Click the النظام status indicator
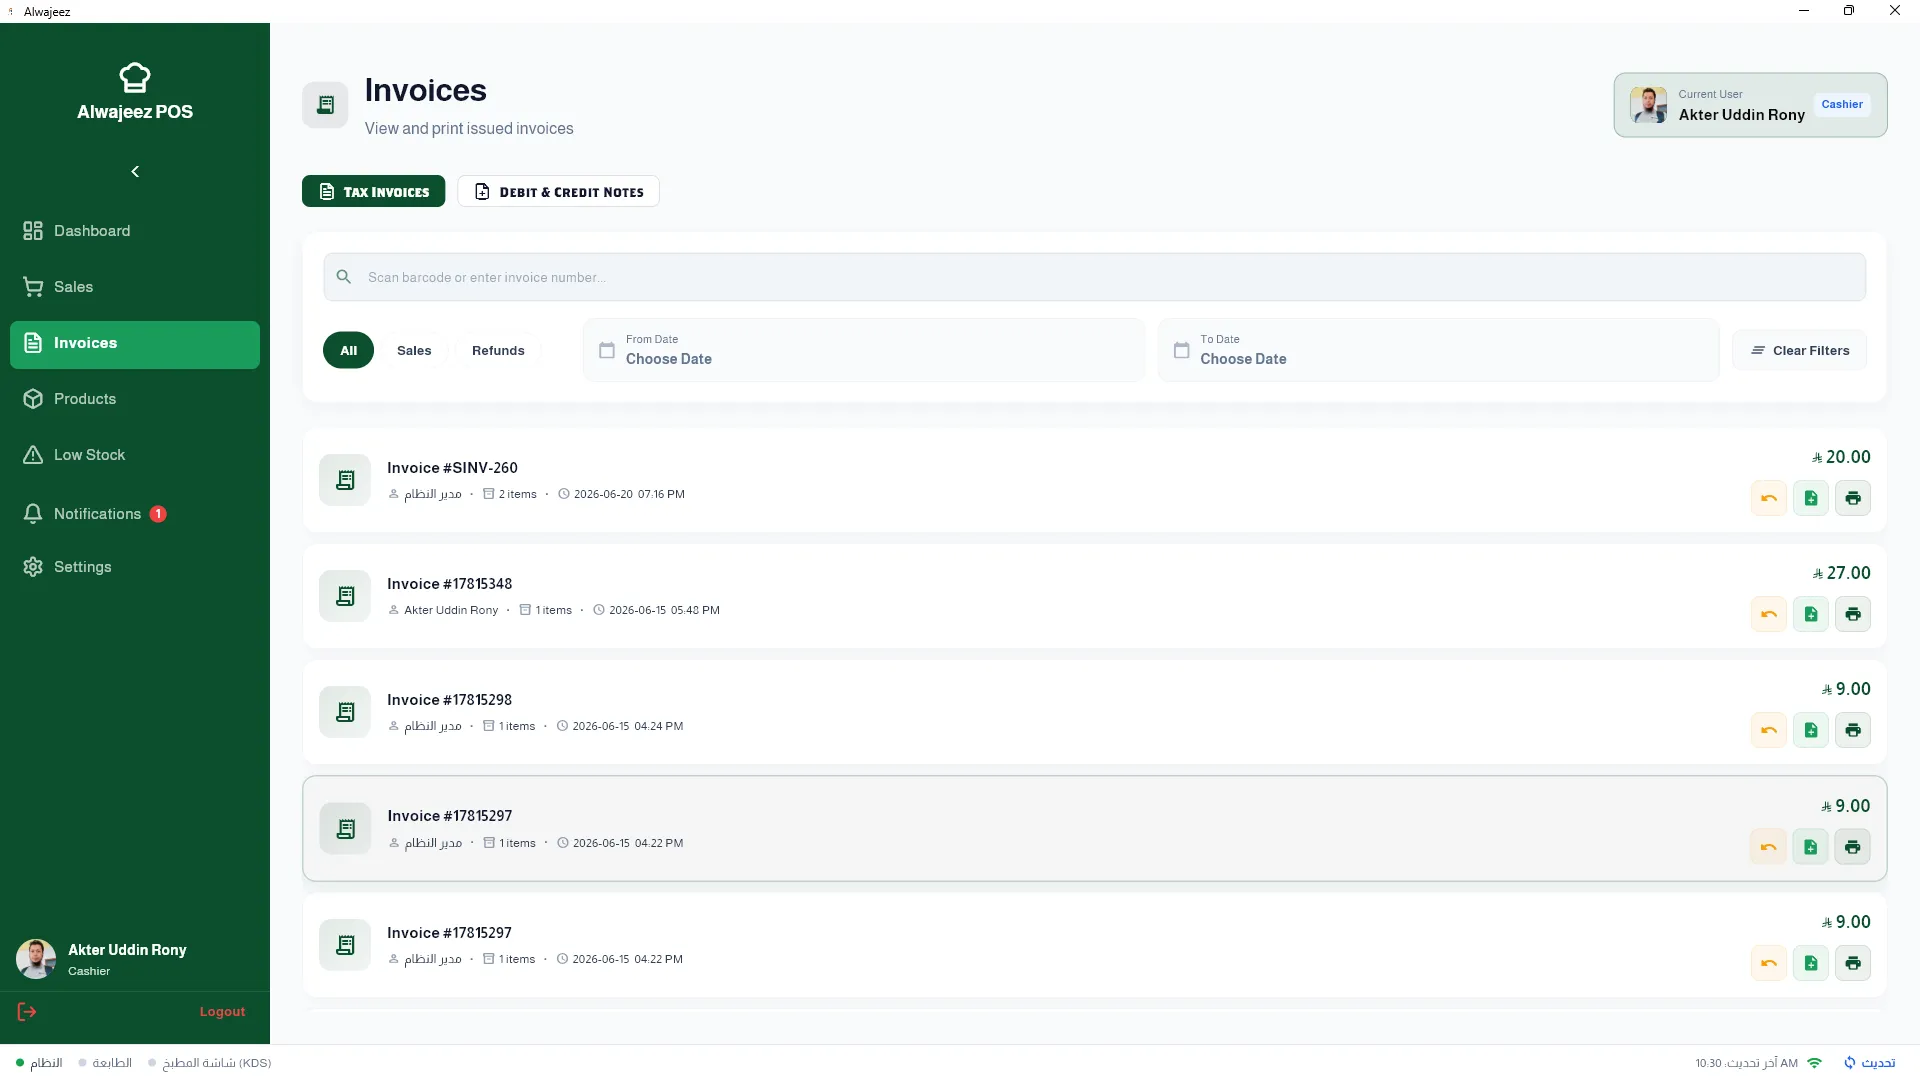Image resolution: width=1920 pixels, height=1080 pixels. tap(39, 1063)
